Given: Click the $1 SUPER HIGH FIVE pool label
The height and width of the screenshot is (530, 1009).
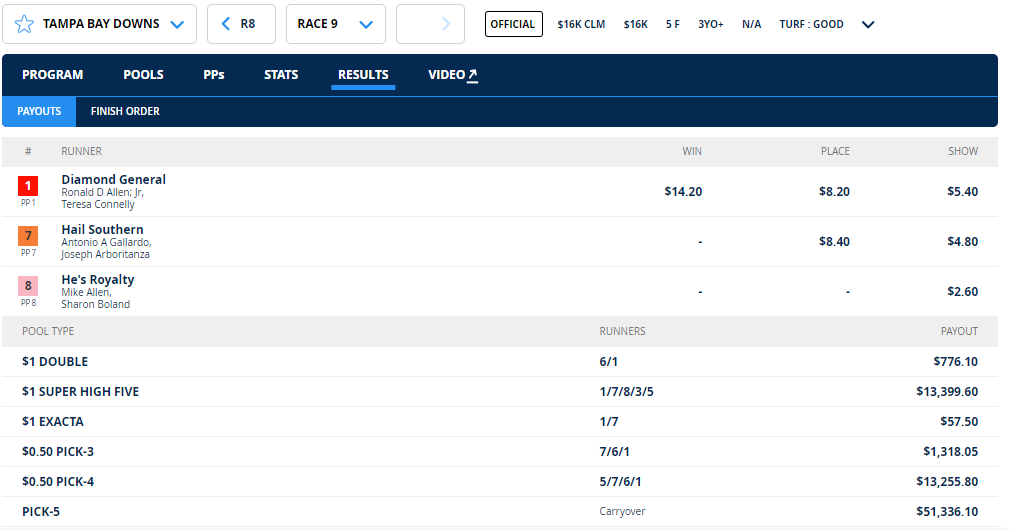Looking at the screenshot, I should (80, 392).
